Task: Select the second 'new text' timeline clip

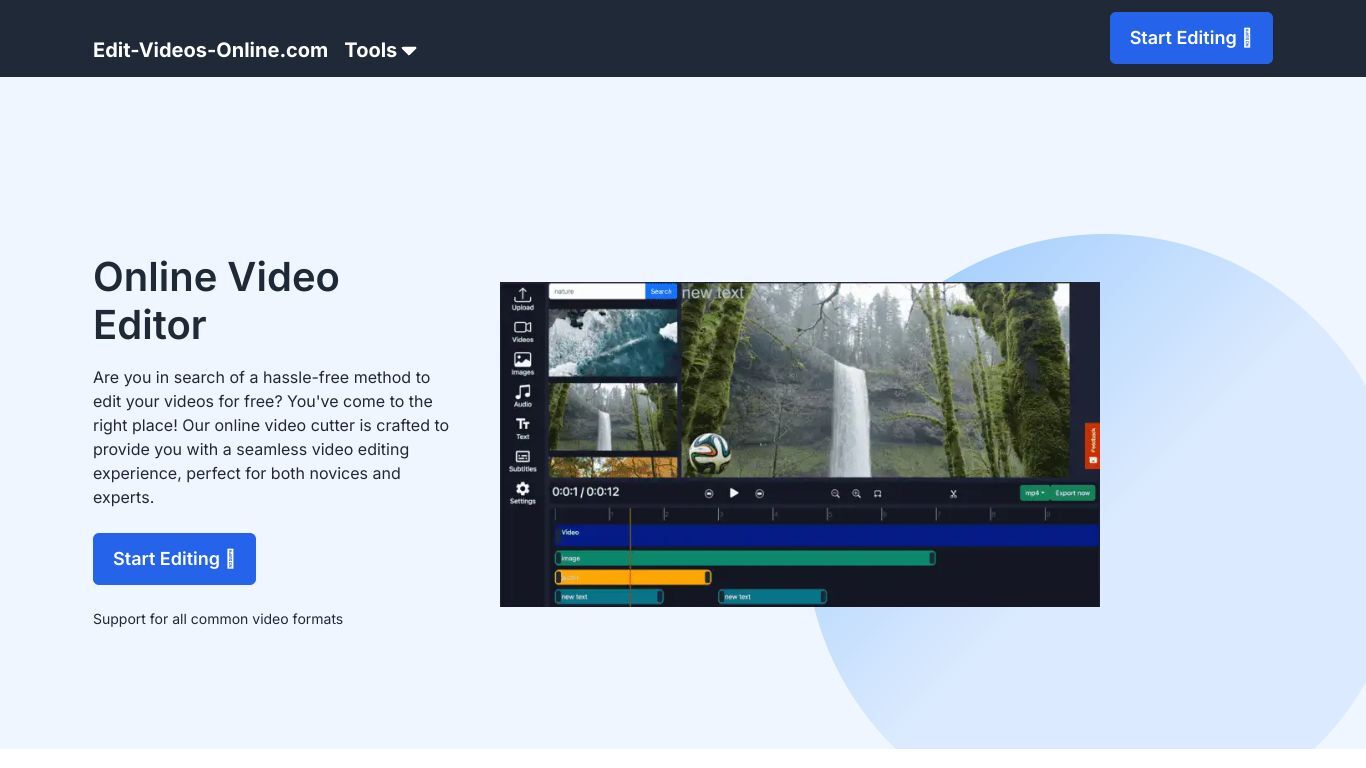Action: [772, 597]
